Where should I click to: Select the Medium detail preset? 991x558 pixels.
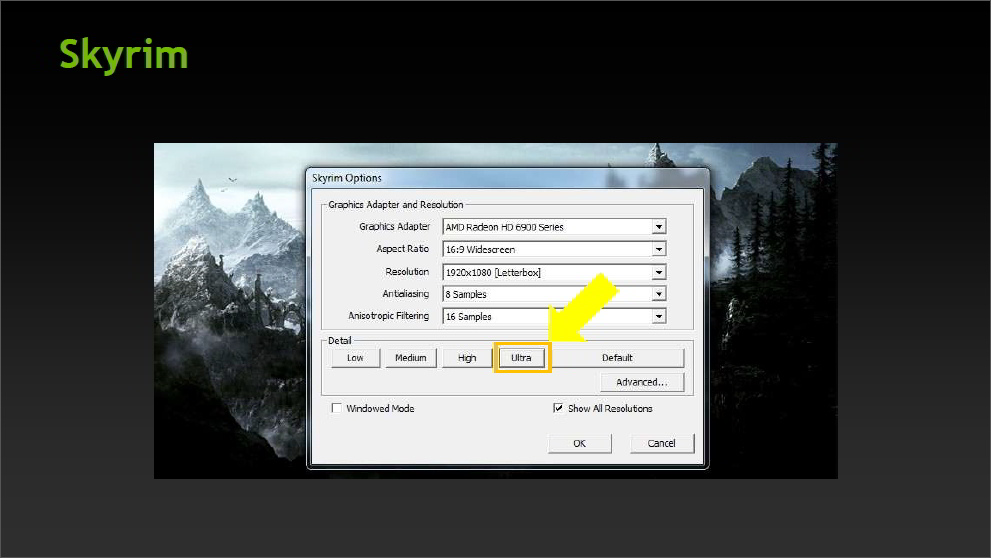tap(411, 358)
